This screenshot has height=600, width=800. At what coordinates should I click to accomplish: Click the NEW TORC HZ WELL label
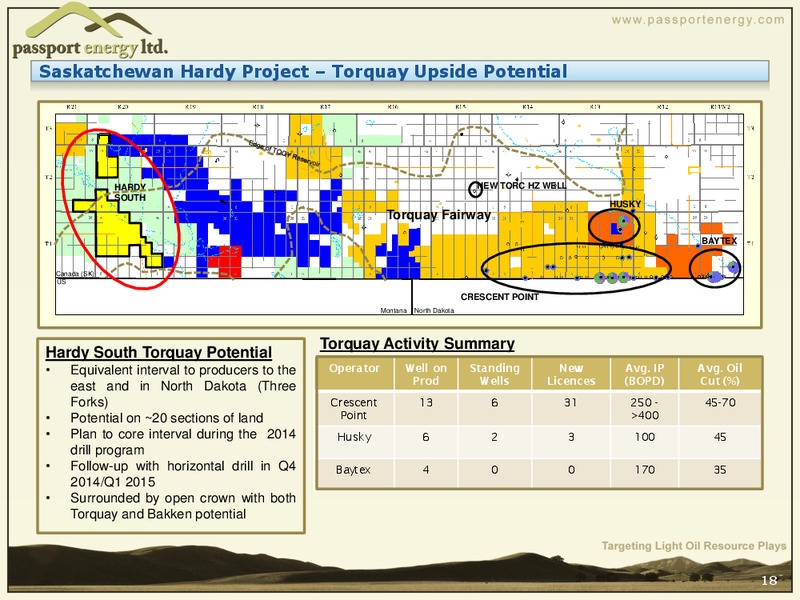(x=521, y=186)
